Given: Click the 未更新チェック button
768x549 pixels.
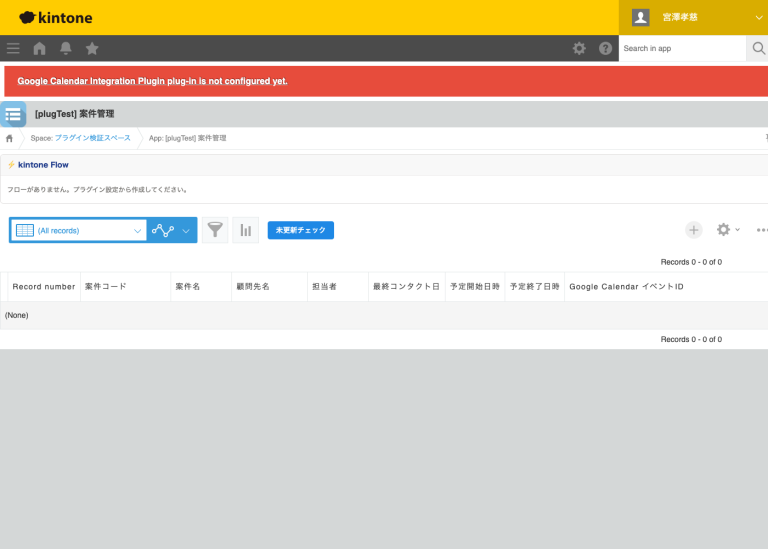Looking at the screenshot, I should pos(300,230).
